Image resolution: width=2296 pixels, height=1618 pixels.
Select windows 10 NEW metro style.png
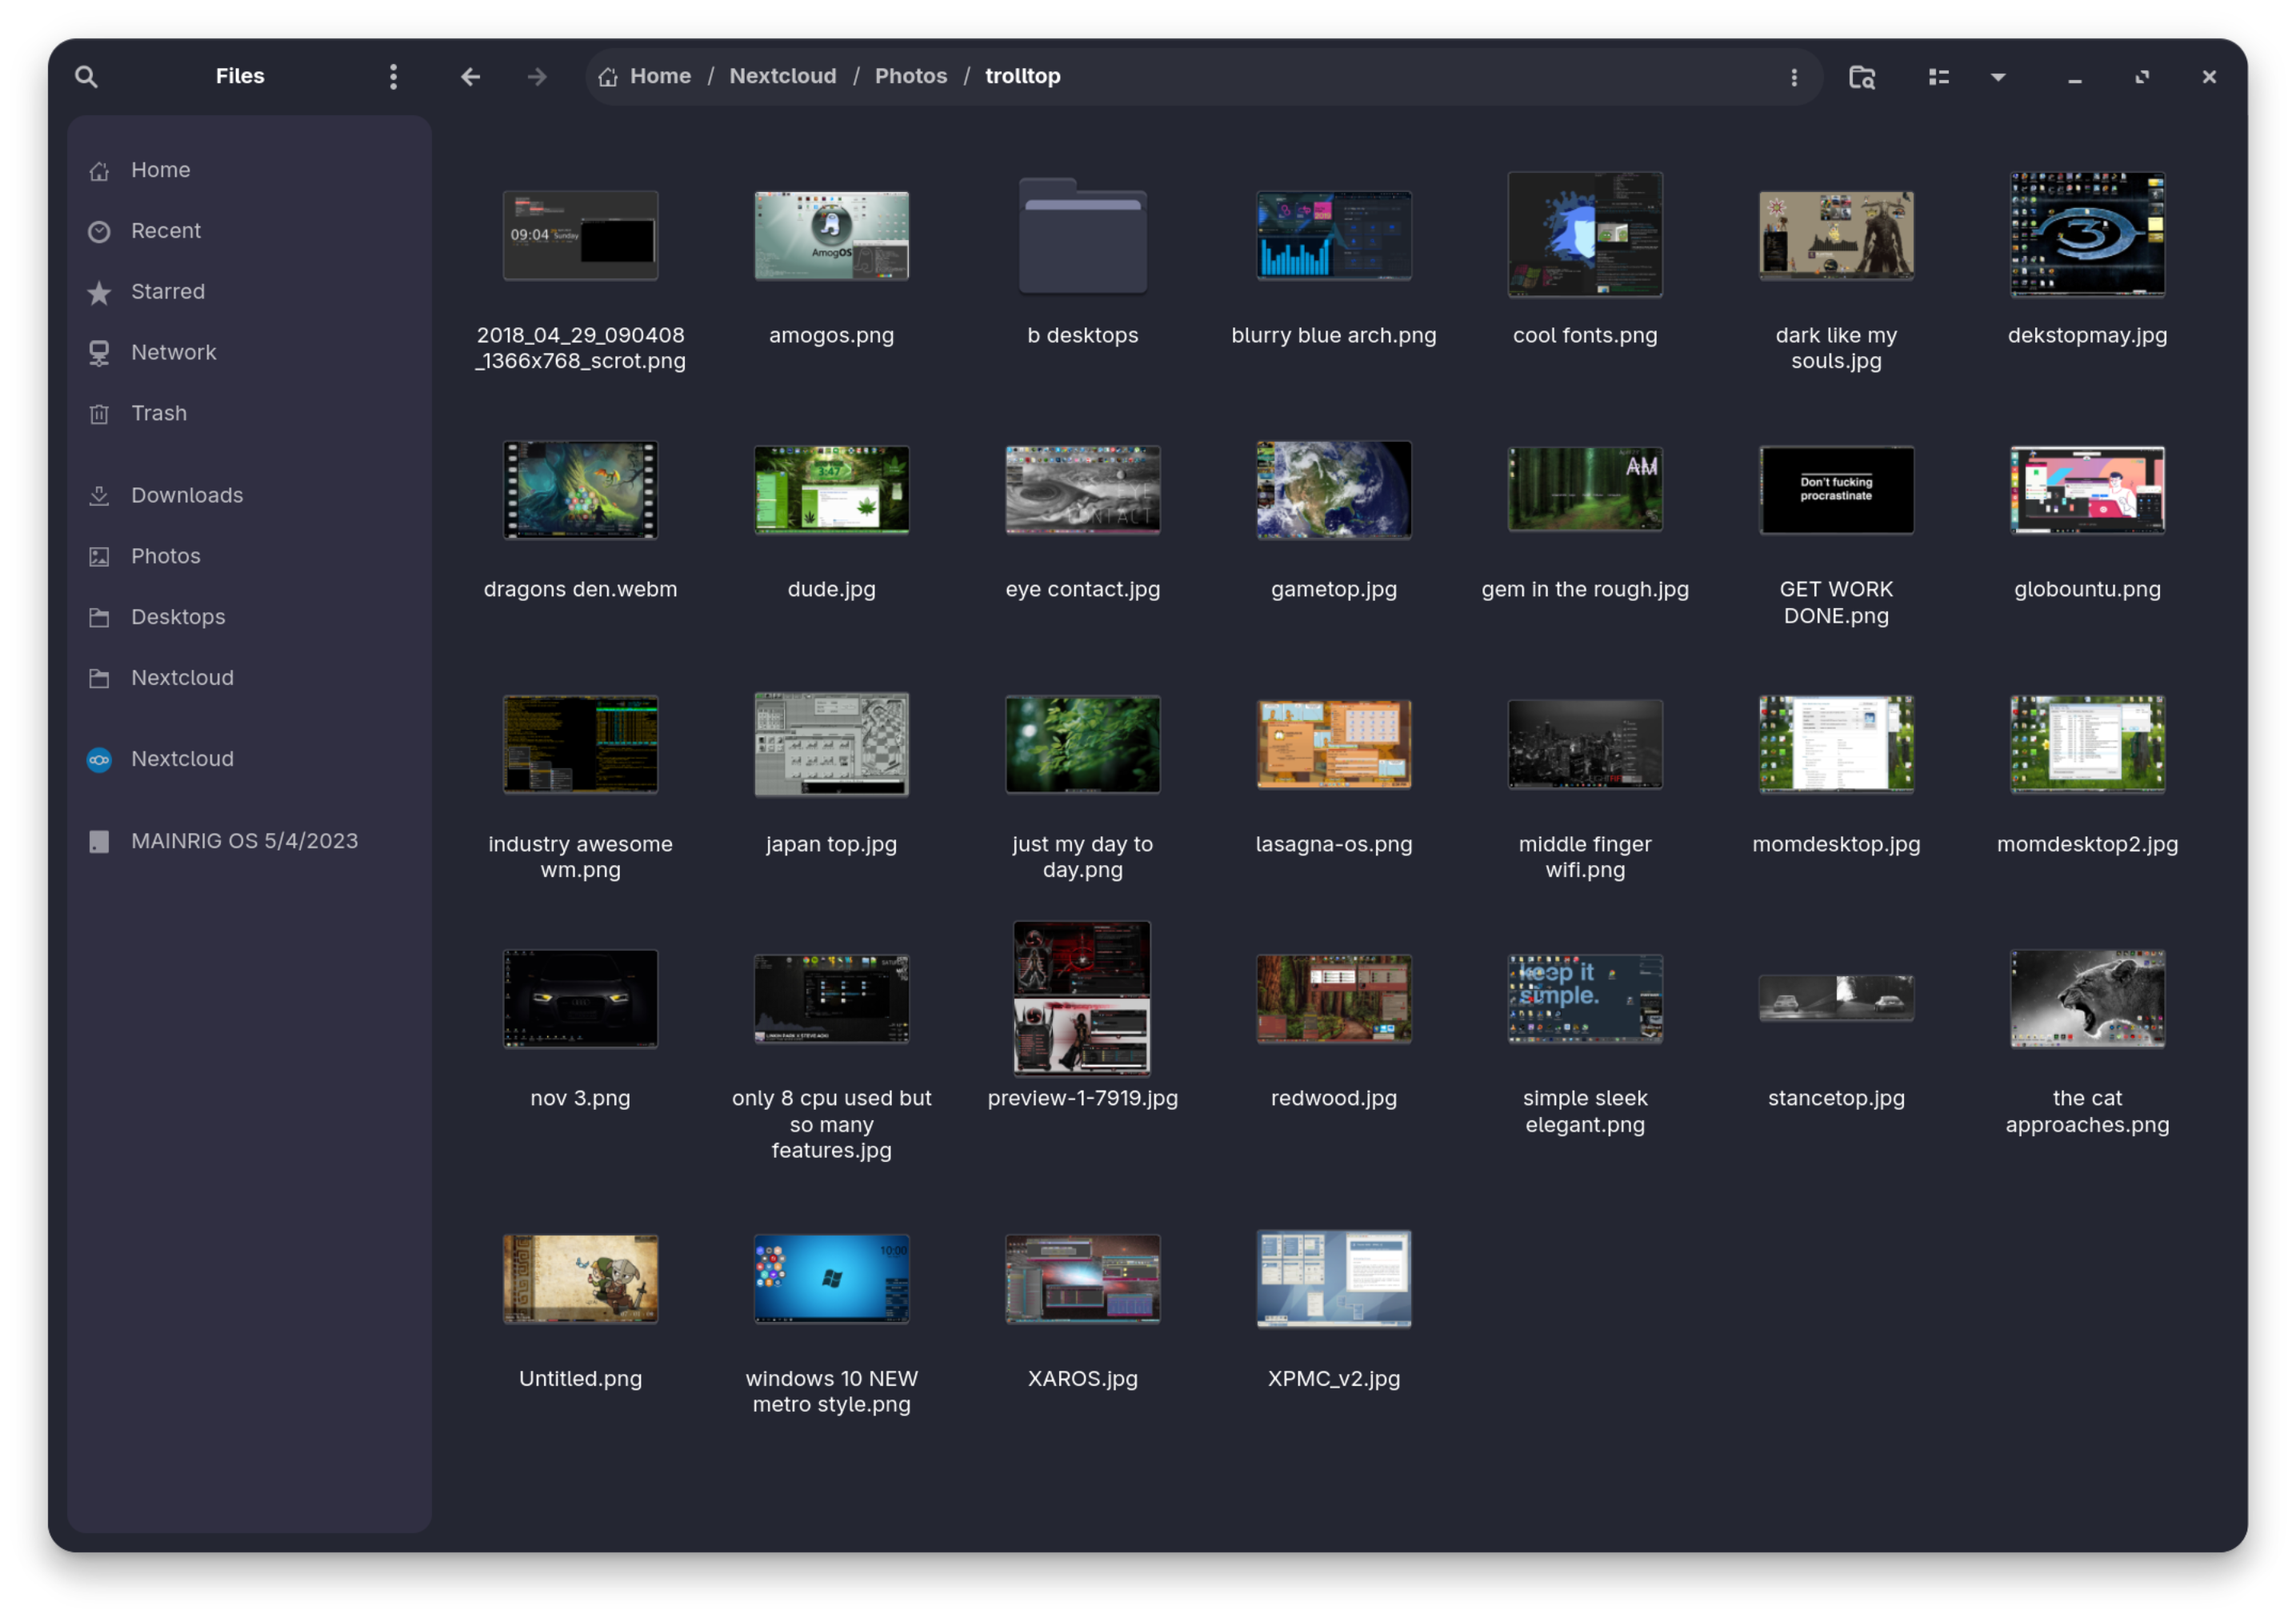coord(831,1280)
